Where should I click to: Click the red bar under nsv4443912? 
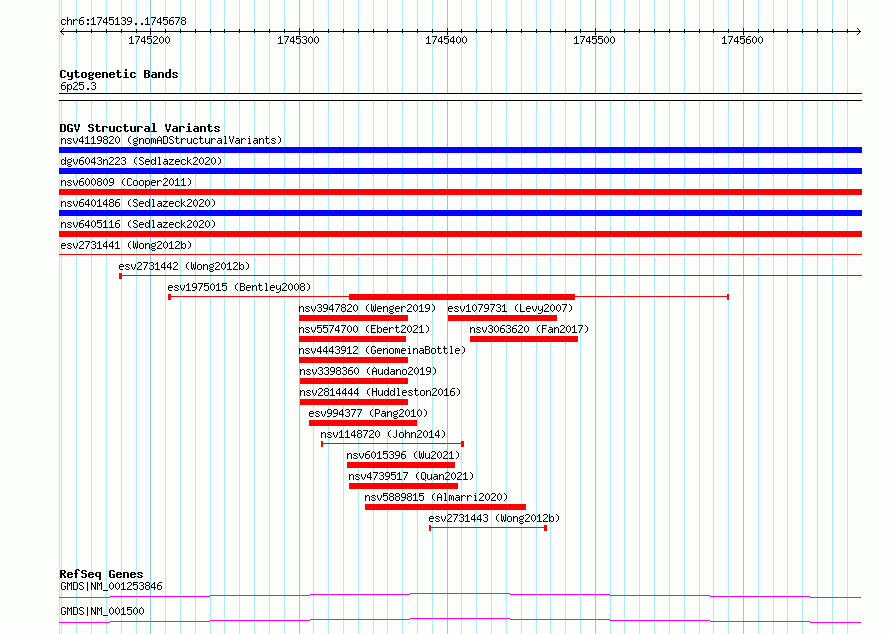click(x=354, y=360)
